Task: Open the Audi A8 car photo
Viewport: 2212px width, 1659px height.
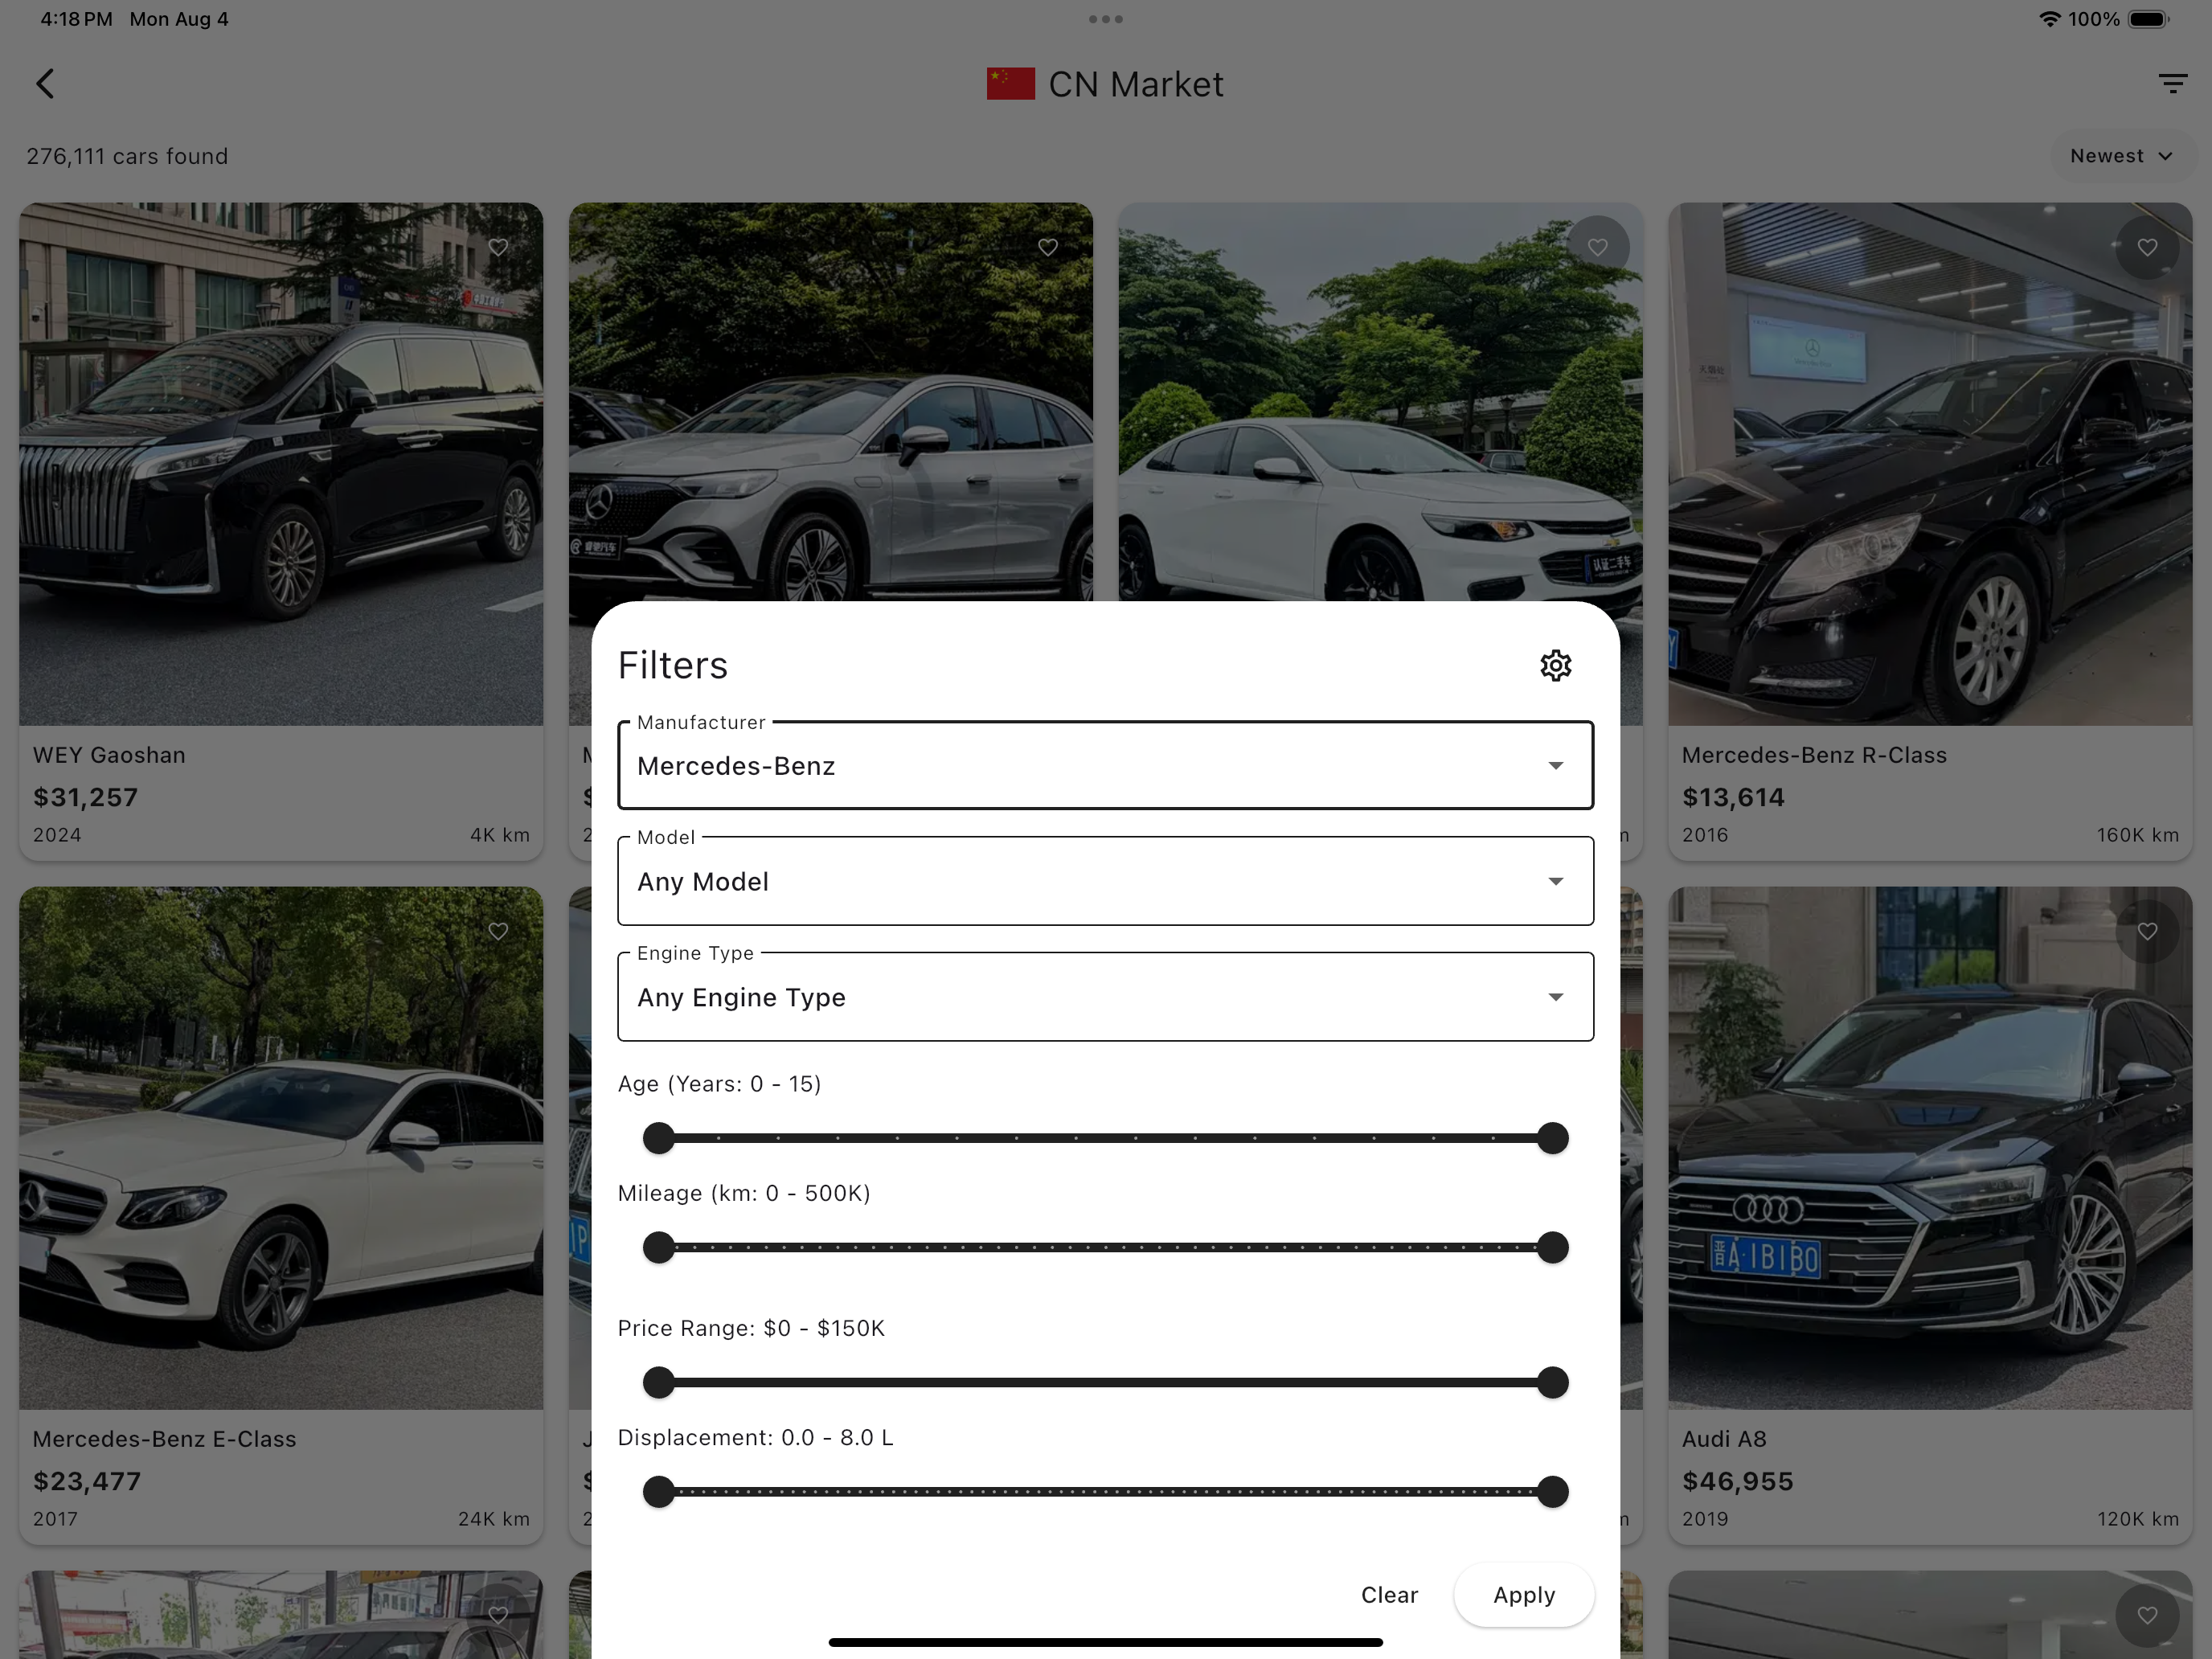Action: (x=1930, y=1148)
